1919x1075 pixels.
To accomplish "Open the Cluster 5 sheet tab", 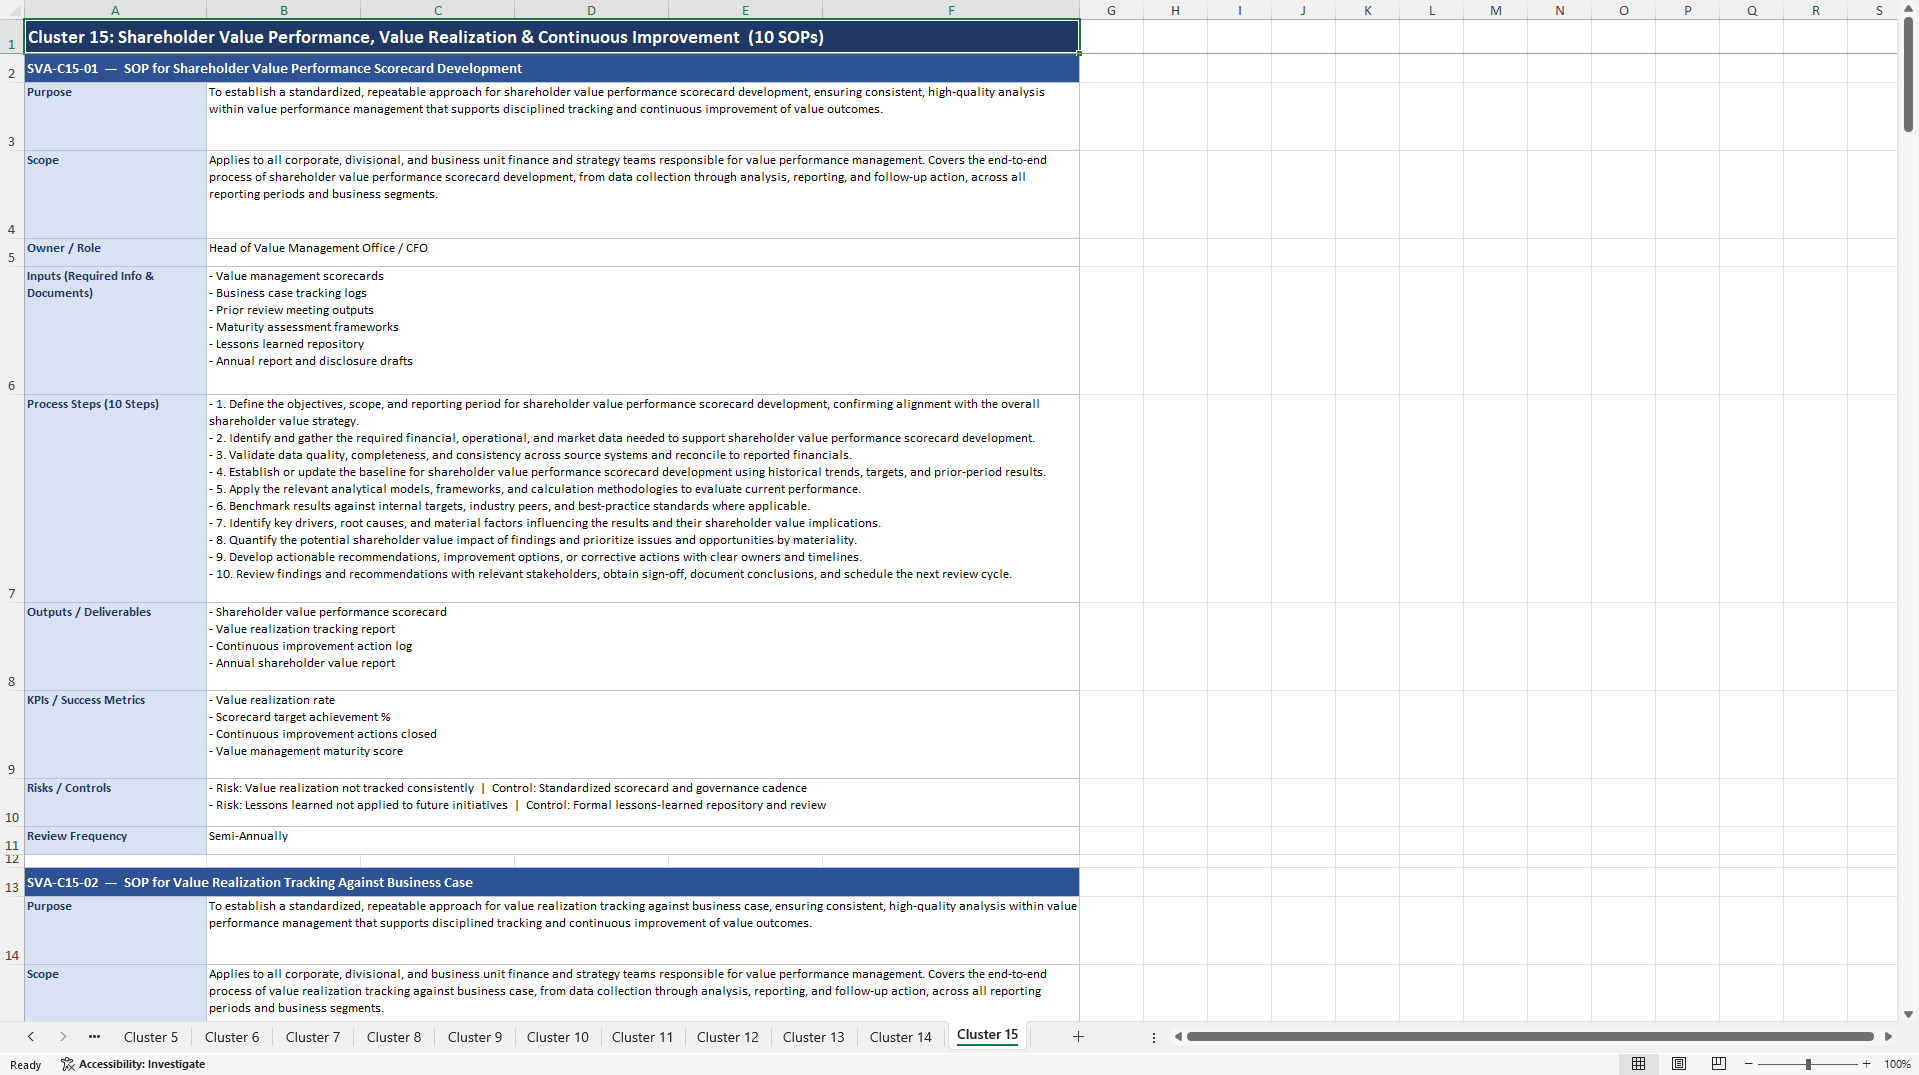I will 151,1037.
